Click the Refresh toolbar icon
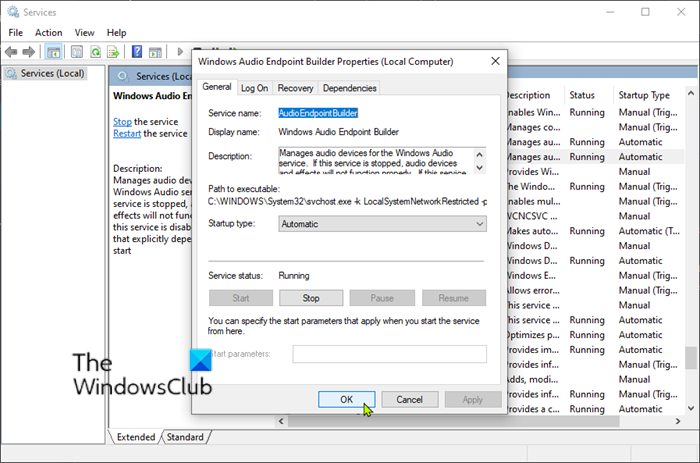700x463 pixels. 96,52
